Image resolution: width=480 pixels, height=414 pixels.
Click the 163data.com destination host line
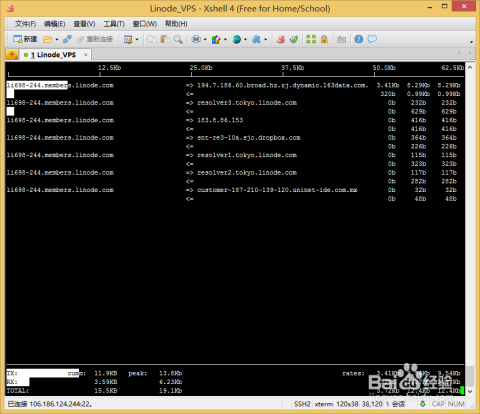(x=283, y=85)
